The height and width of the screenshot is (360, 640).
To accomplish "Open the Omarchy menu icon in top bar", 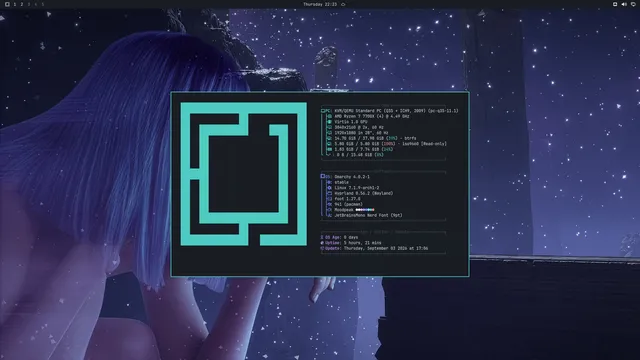I will tap(7, 4).
